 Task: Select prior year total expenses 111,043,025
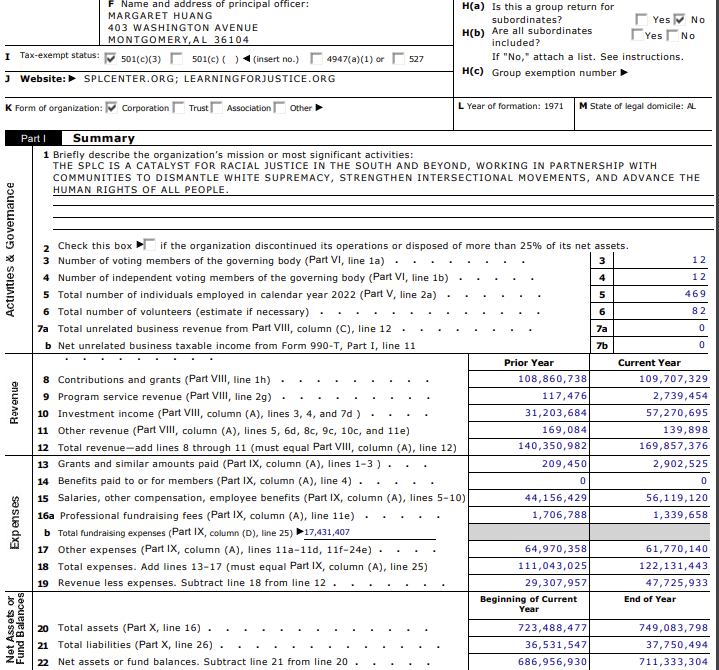tap(553, 565)
